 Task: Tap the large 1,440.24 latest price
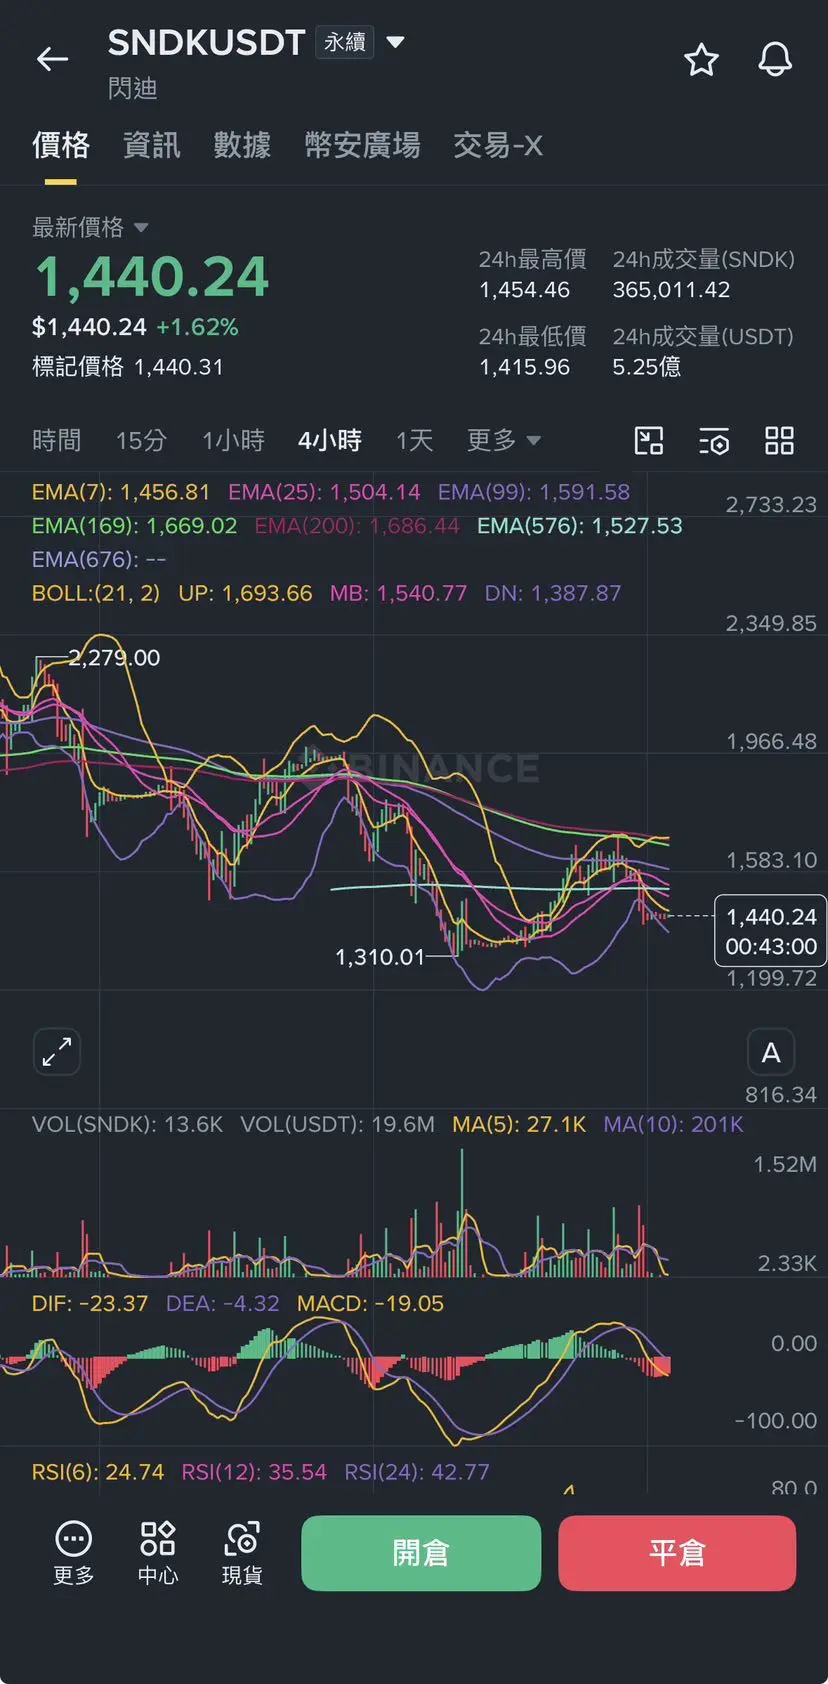coord(152,277)
